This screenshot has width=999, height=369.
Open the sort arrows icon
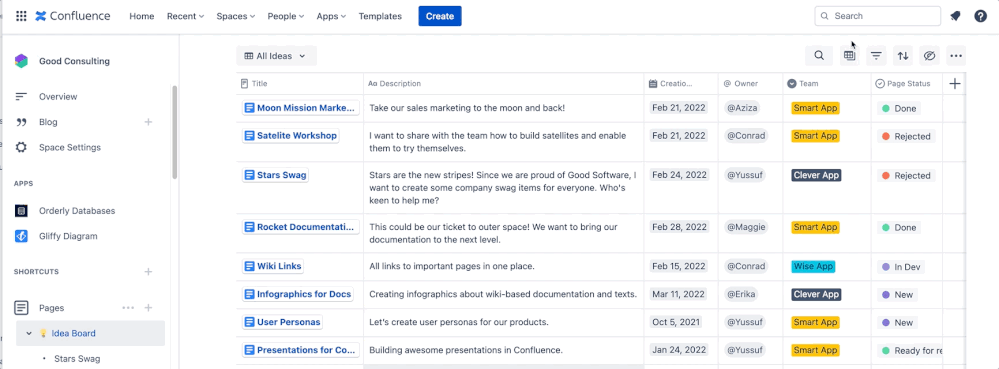click(903, 56)
